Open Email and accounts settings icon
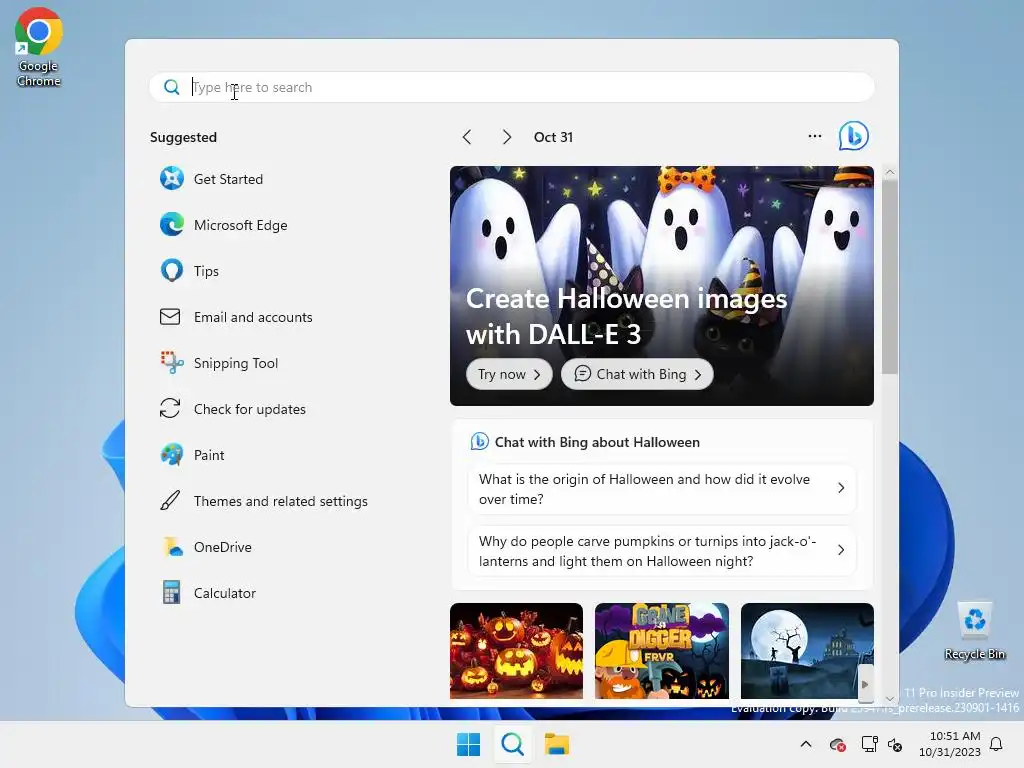The width and height of the screenshot is (1024, 768). coord(170,317)
